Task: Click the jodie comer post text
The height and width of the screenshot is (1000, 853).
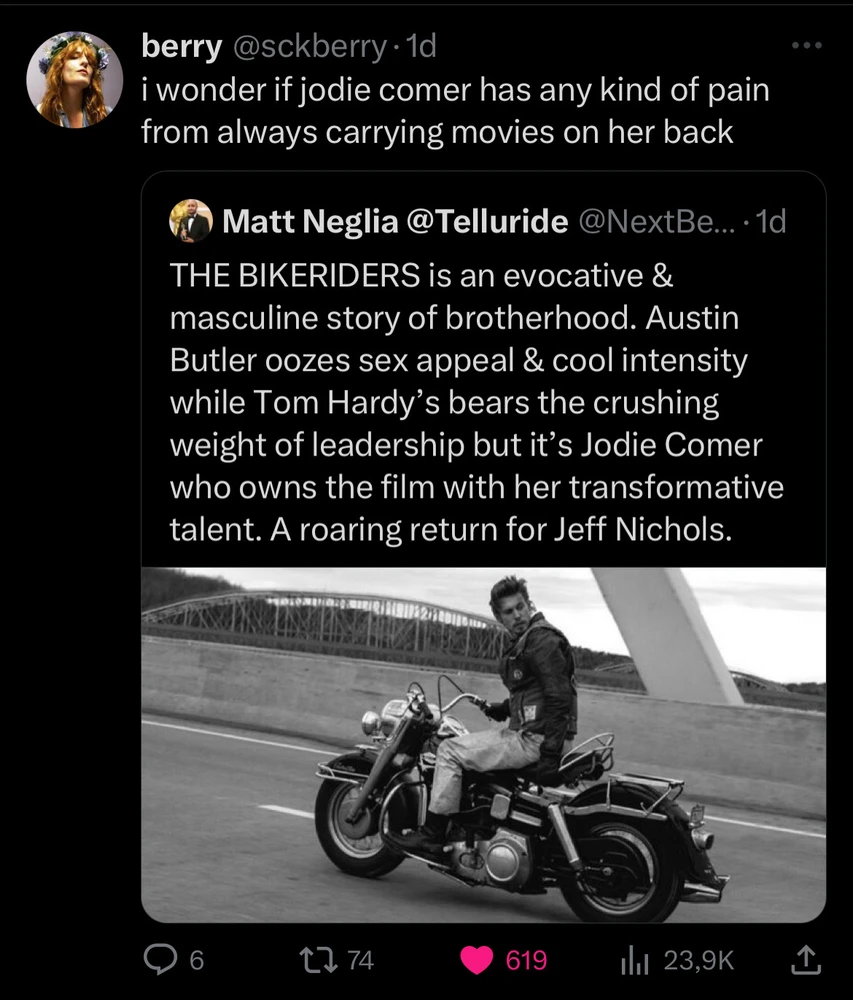Action: click(455, 111)
